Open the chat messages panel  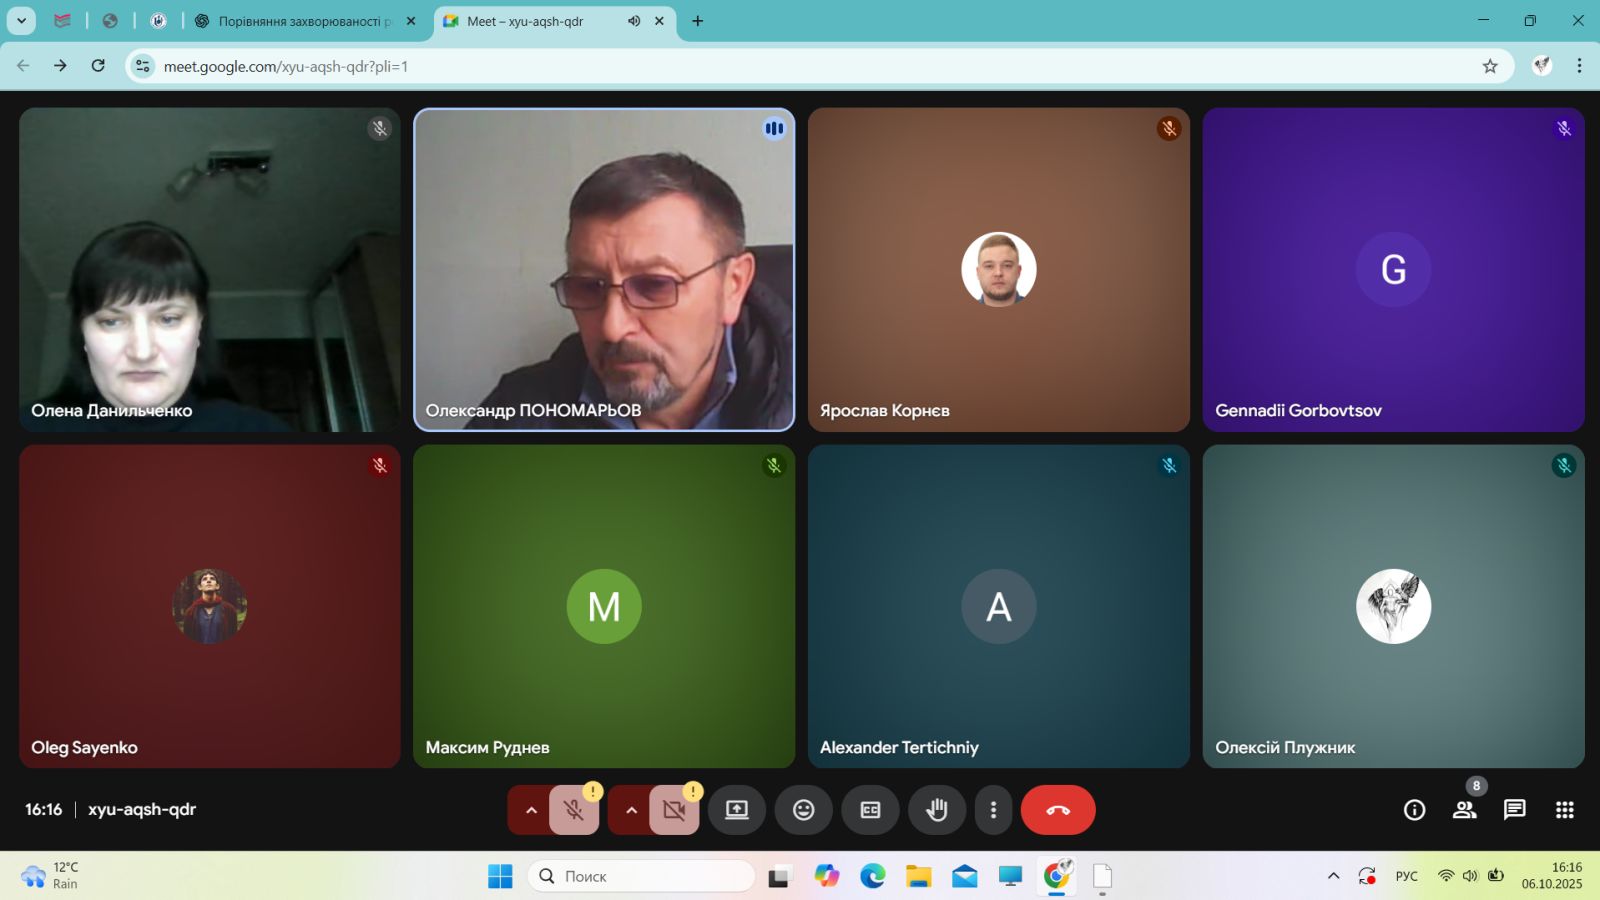(1514, 810)
